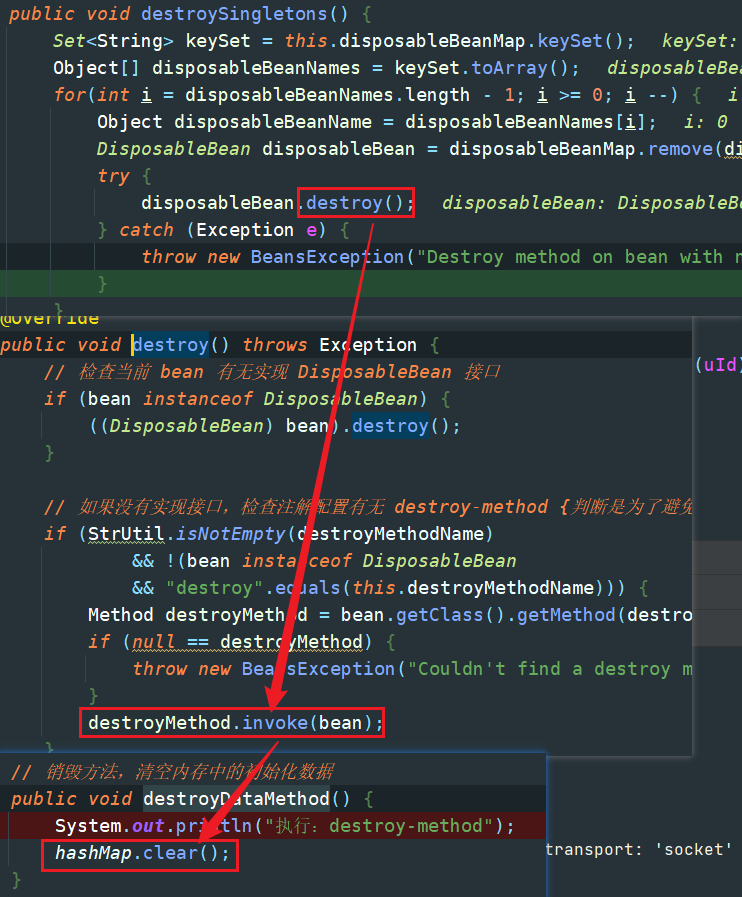Image resolution: width=742 pixels, height=897 pixels.
Task: Click the red-boxed disposableBean destroy() call
Action: click(x=356, y=203)
